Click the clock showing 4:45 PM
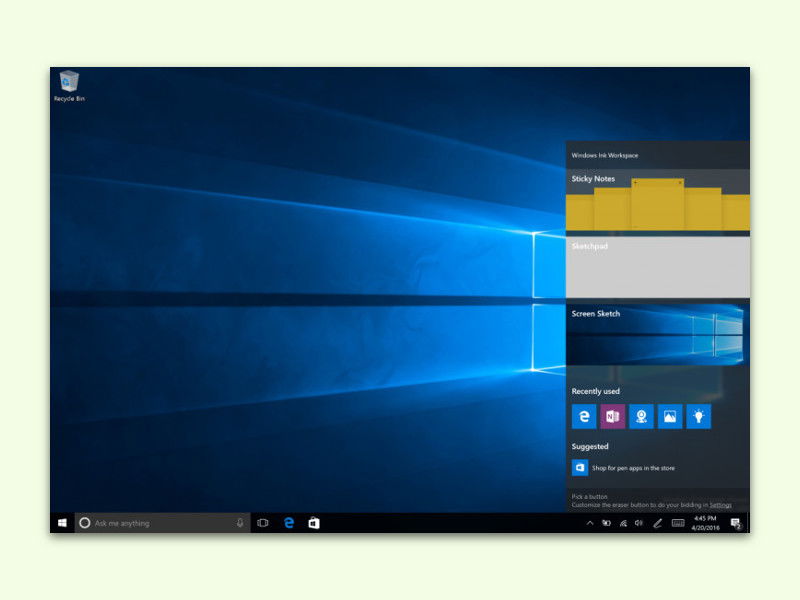Viewport: 800px width, 600px height. [x=705, y=523]
